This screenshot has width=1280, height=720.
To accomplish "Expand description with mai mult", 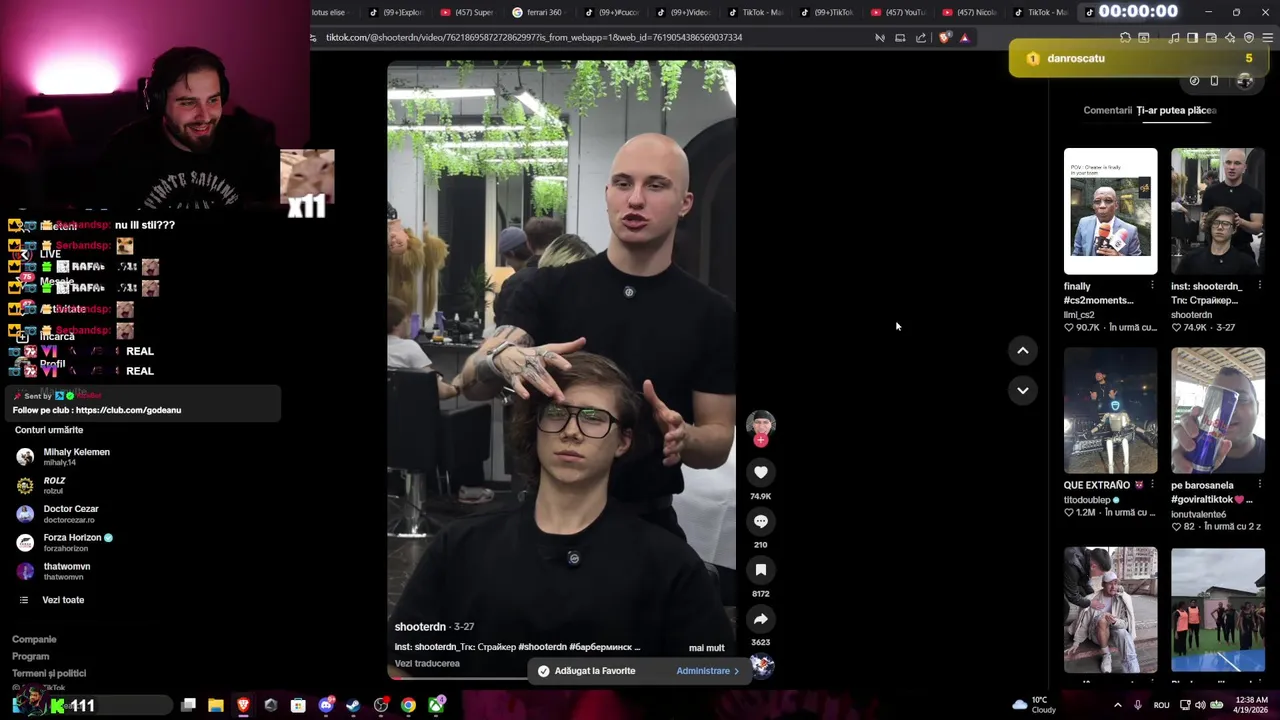I will tap(706, 648).
